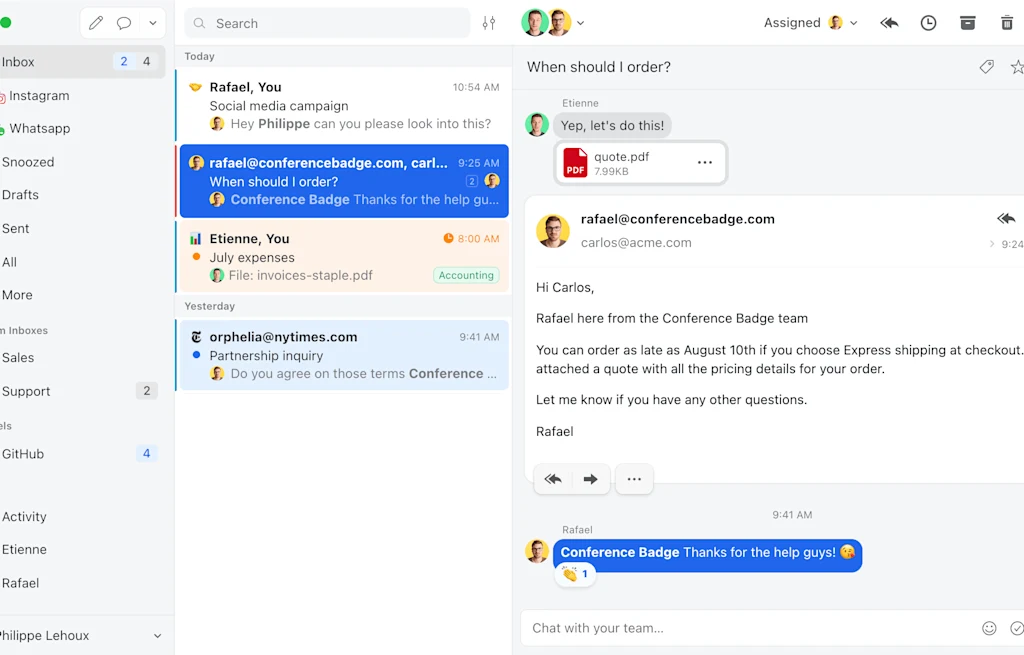Open the compose options chevron next to chat icon
The width and height of the screenshot is (1024, 655).
(x=152, y=22)
